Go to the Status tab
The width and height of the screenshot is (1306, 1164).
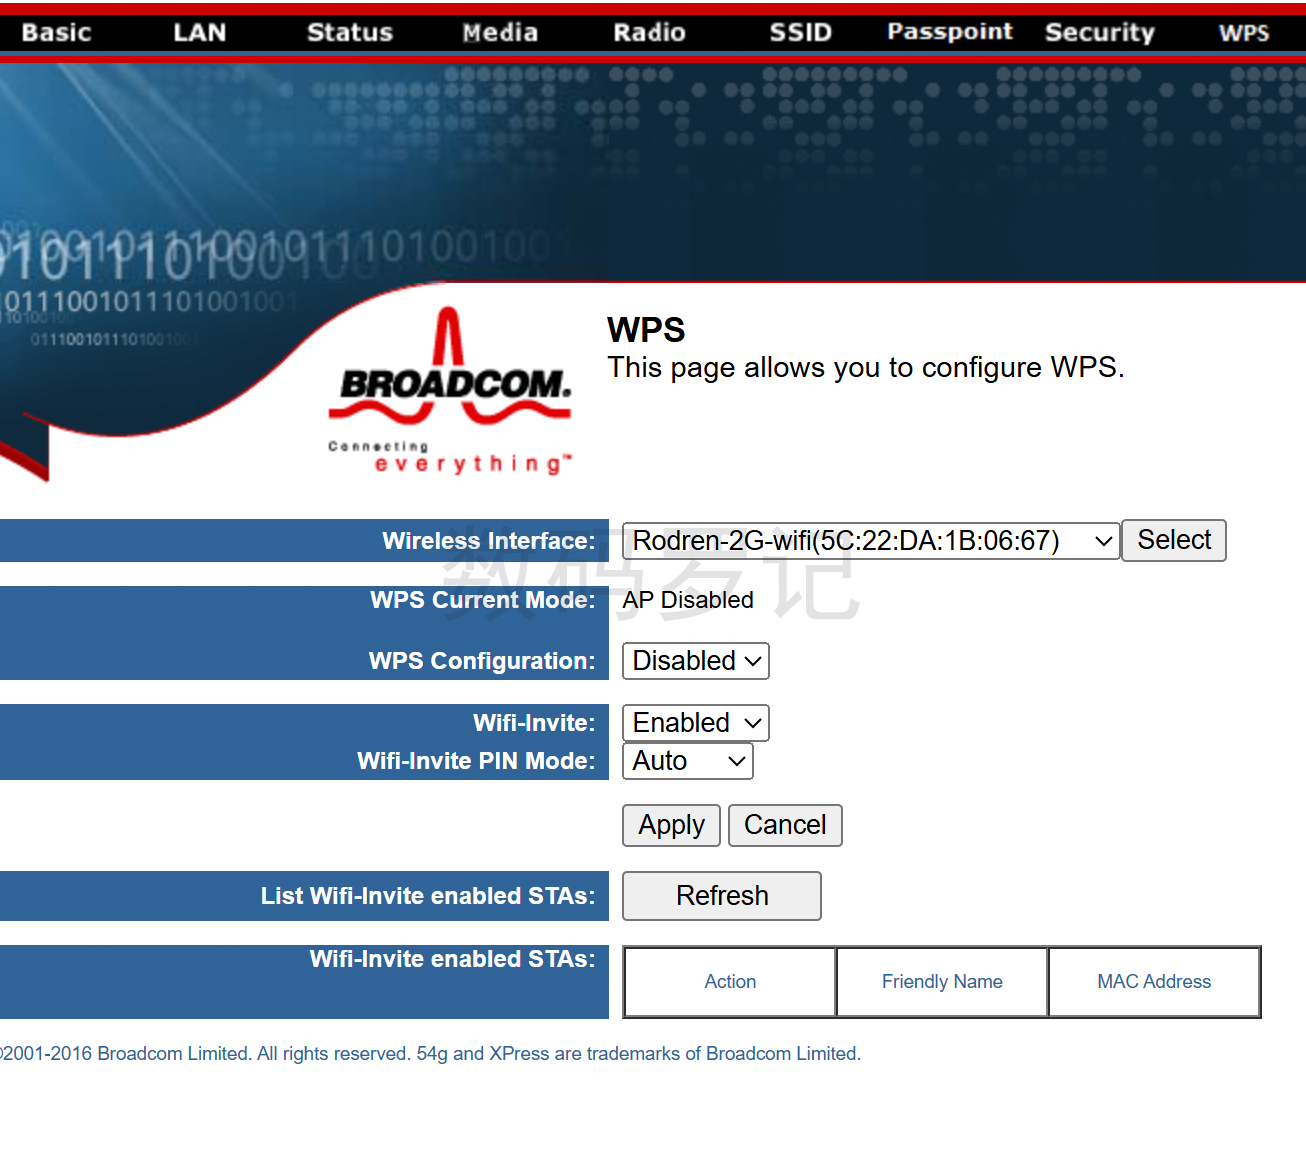(x=349, y=33)
